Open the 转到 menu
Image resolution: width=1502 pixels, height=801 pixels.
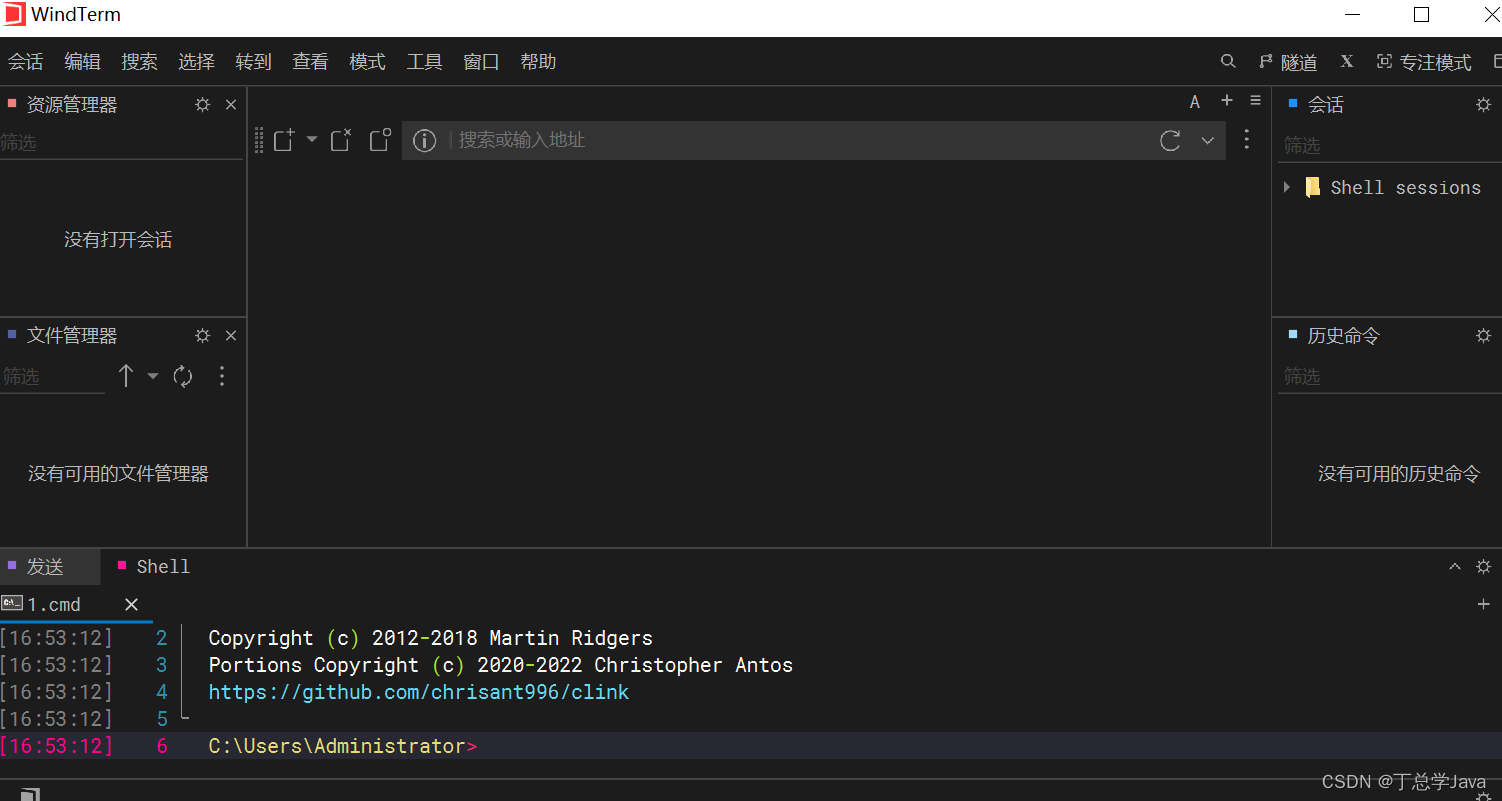[x=254, y=62]
